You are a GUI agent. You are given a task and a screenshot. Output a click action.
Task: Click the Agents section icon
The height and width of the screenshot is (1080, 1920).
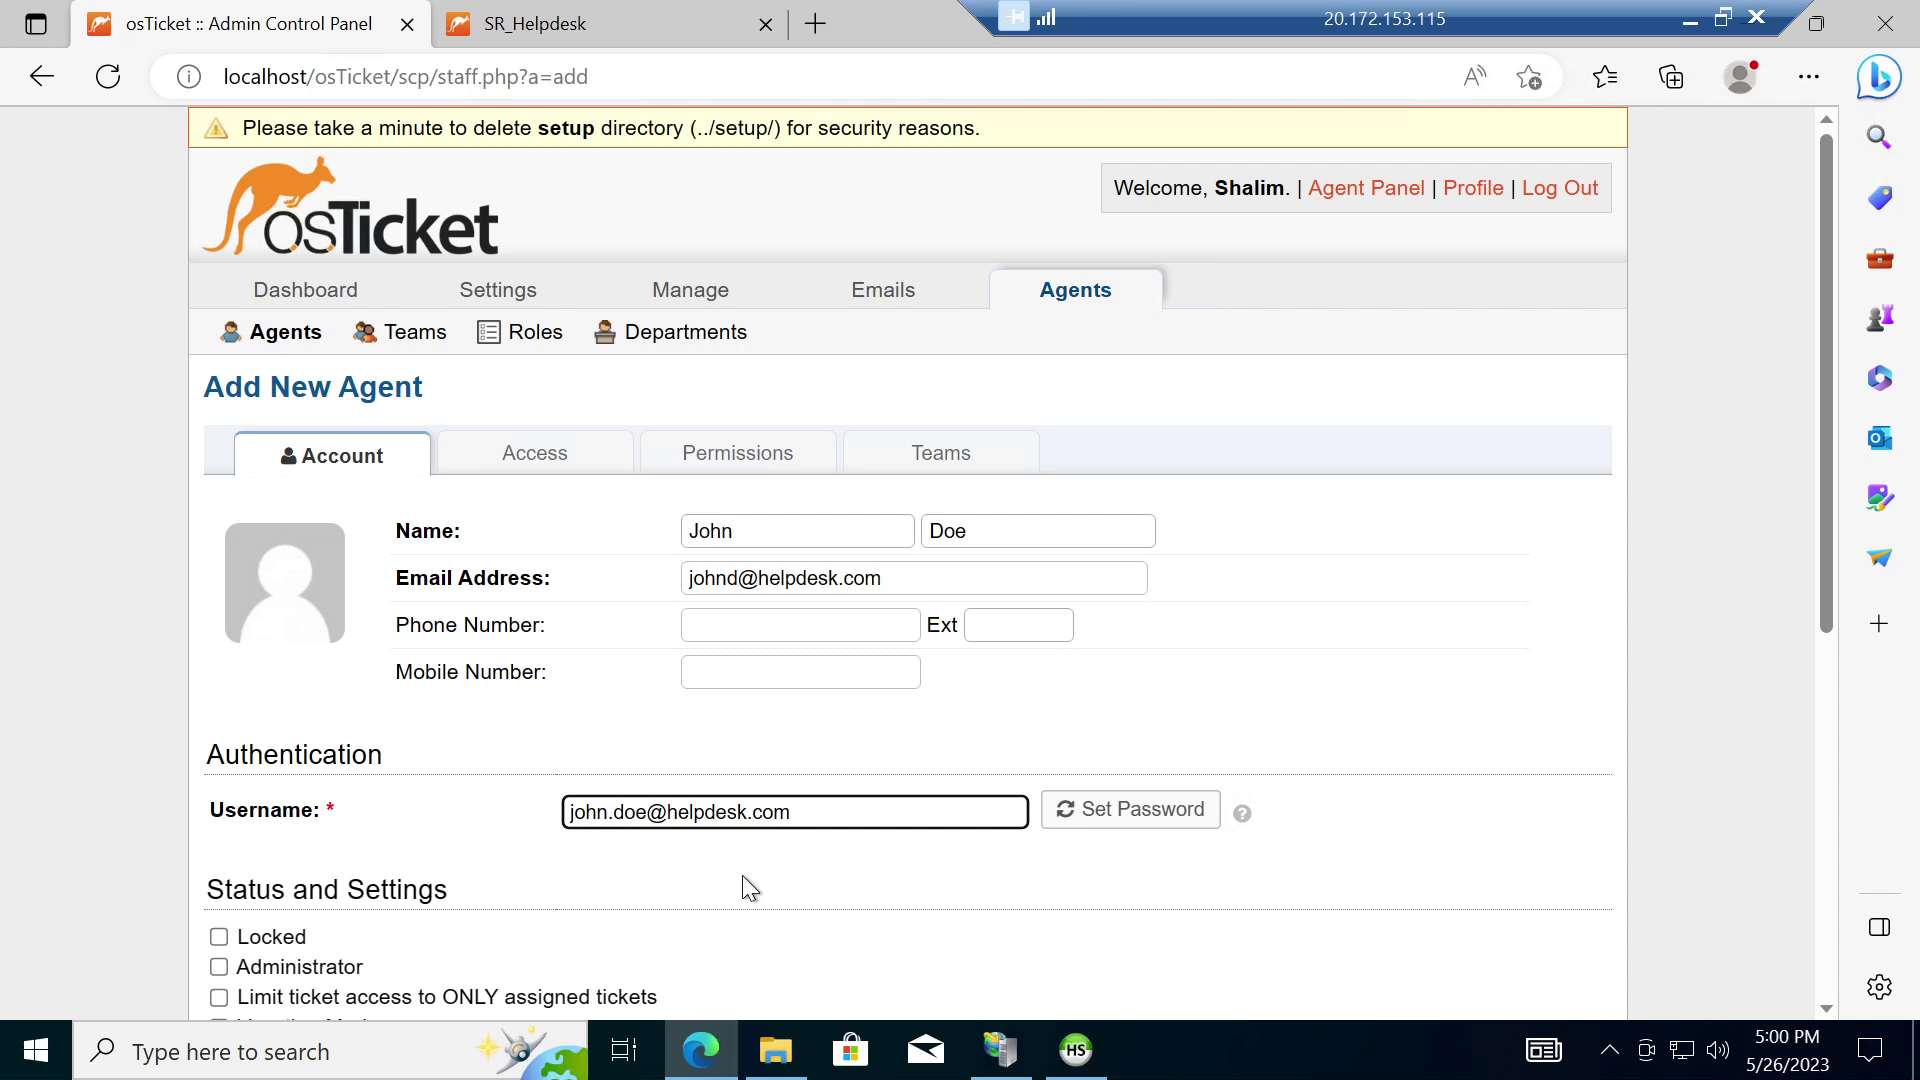pos(231,332)
